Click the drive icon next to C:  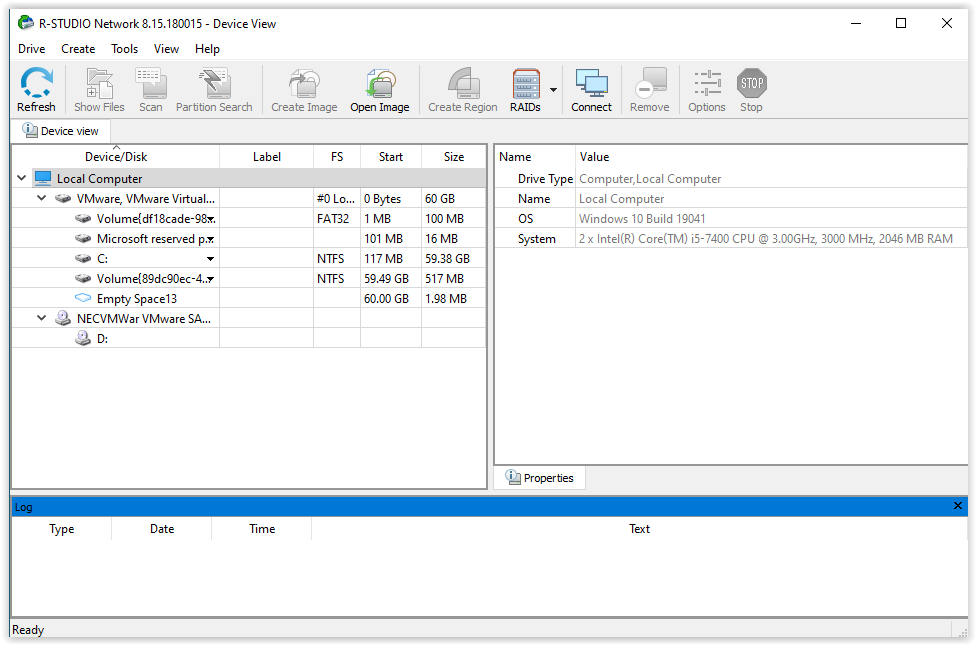tap(83, 258)
